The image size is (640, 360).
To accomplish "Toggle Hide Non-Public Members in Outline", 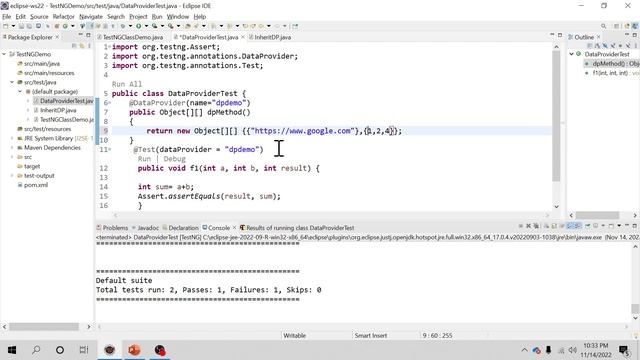I will (x=620, y=46).
